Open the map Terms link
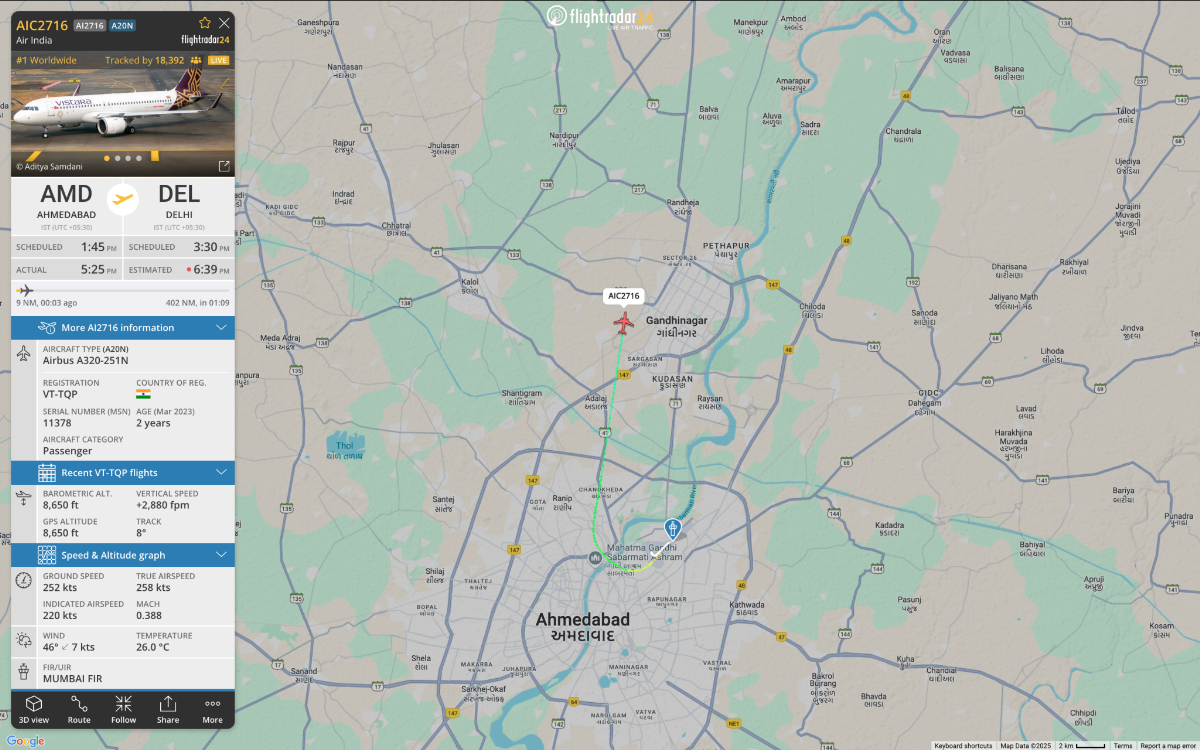 [1123, 745]
